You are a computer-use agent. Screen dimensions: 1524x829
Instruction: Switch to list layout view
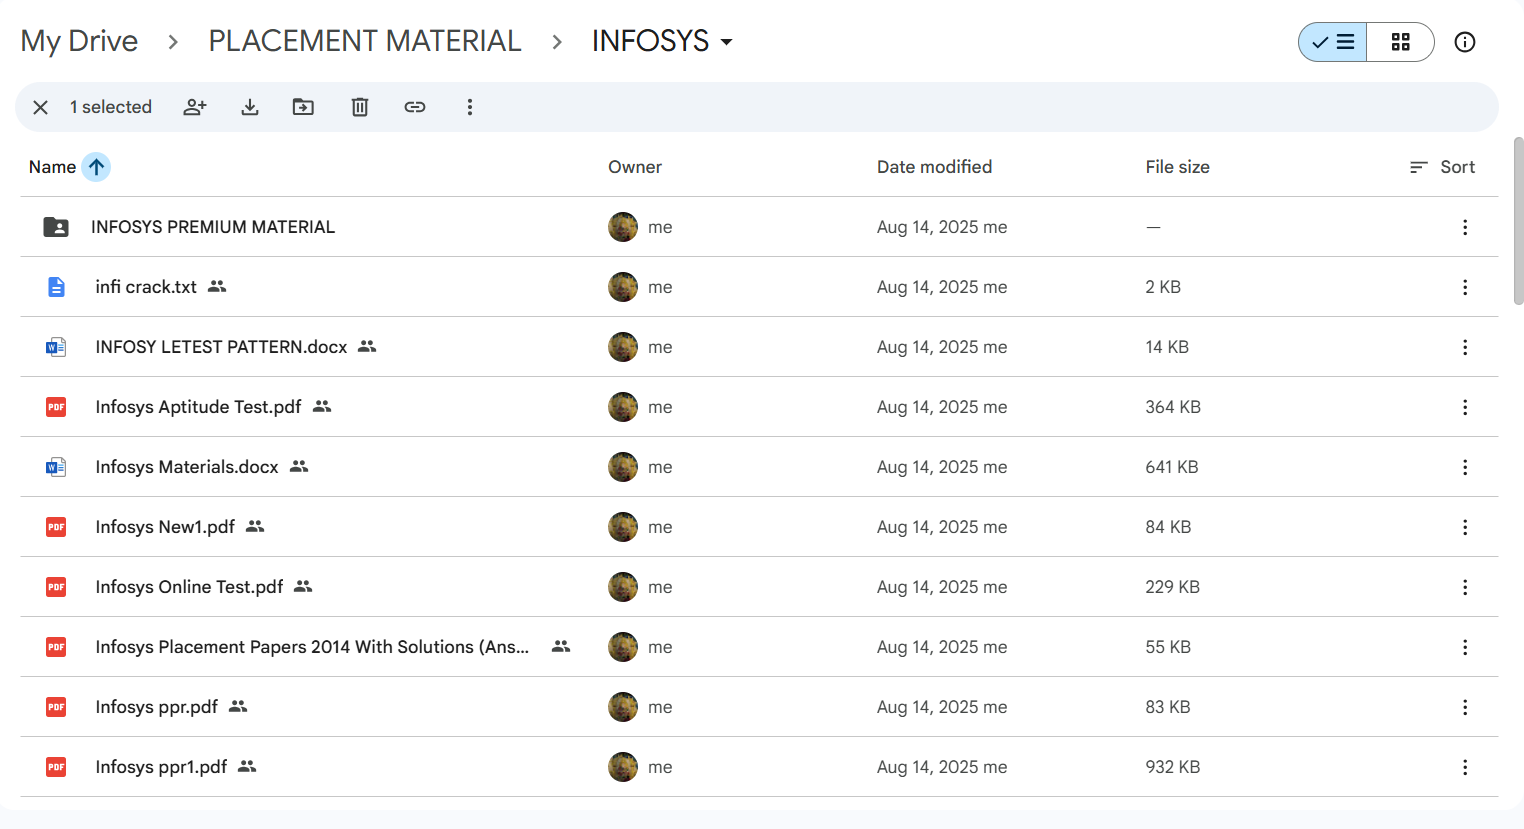click(1333, 42)
